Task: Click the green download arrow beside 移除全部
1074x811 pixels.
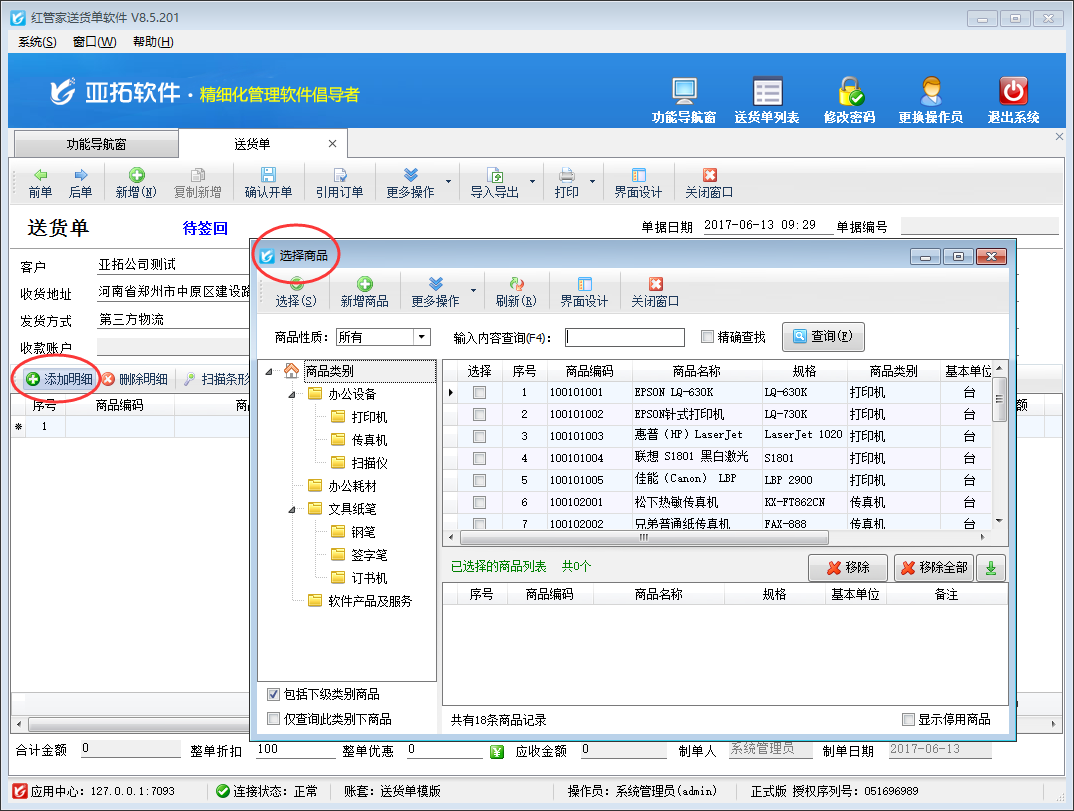Action: pos(990,568)
